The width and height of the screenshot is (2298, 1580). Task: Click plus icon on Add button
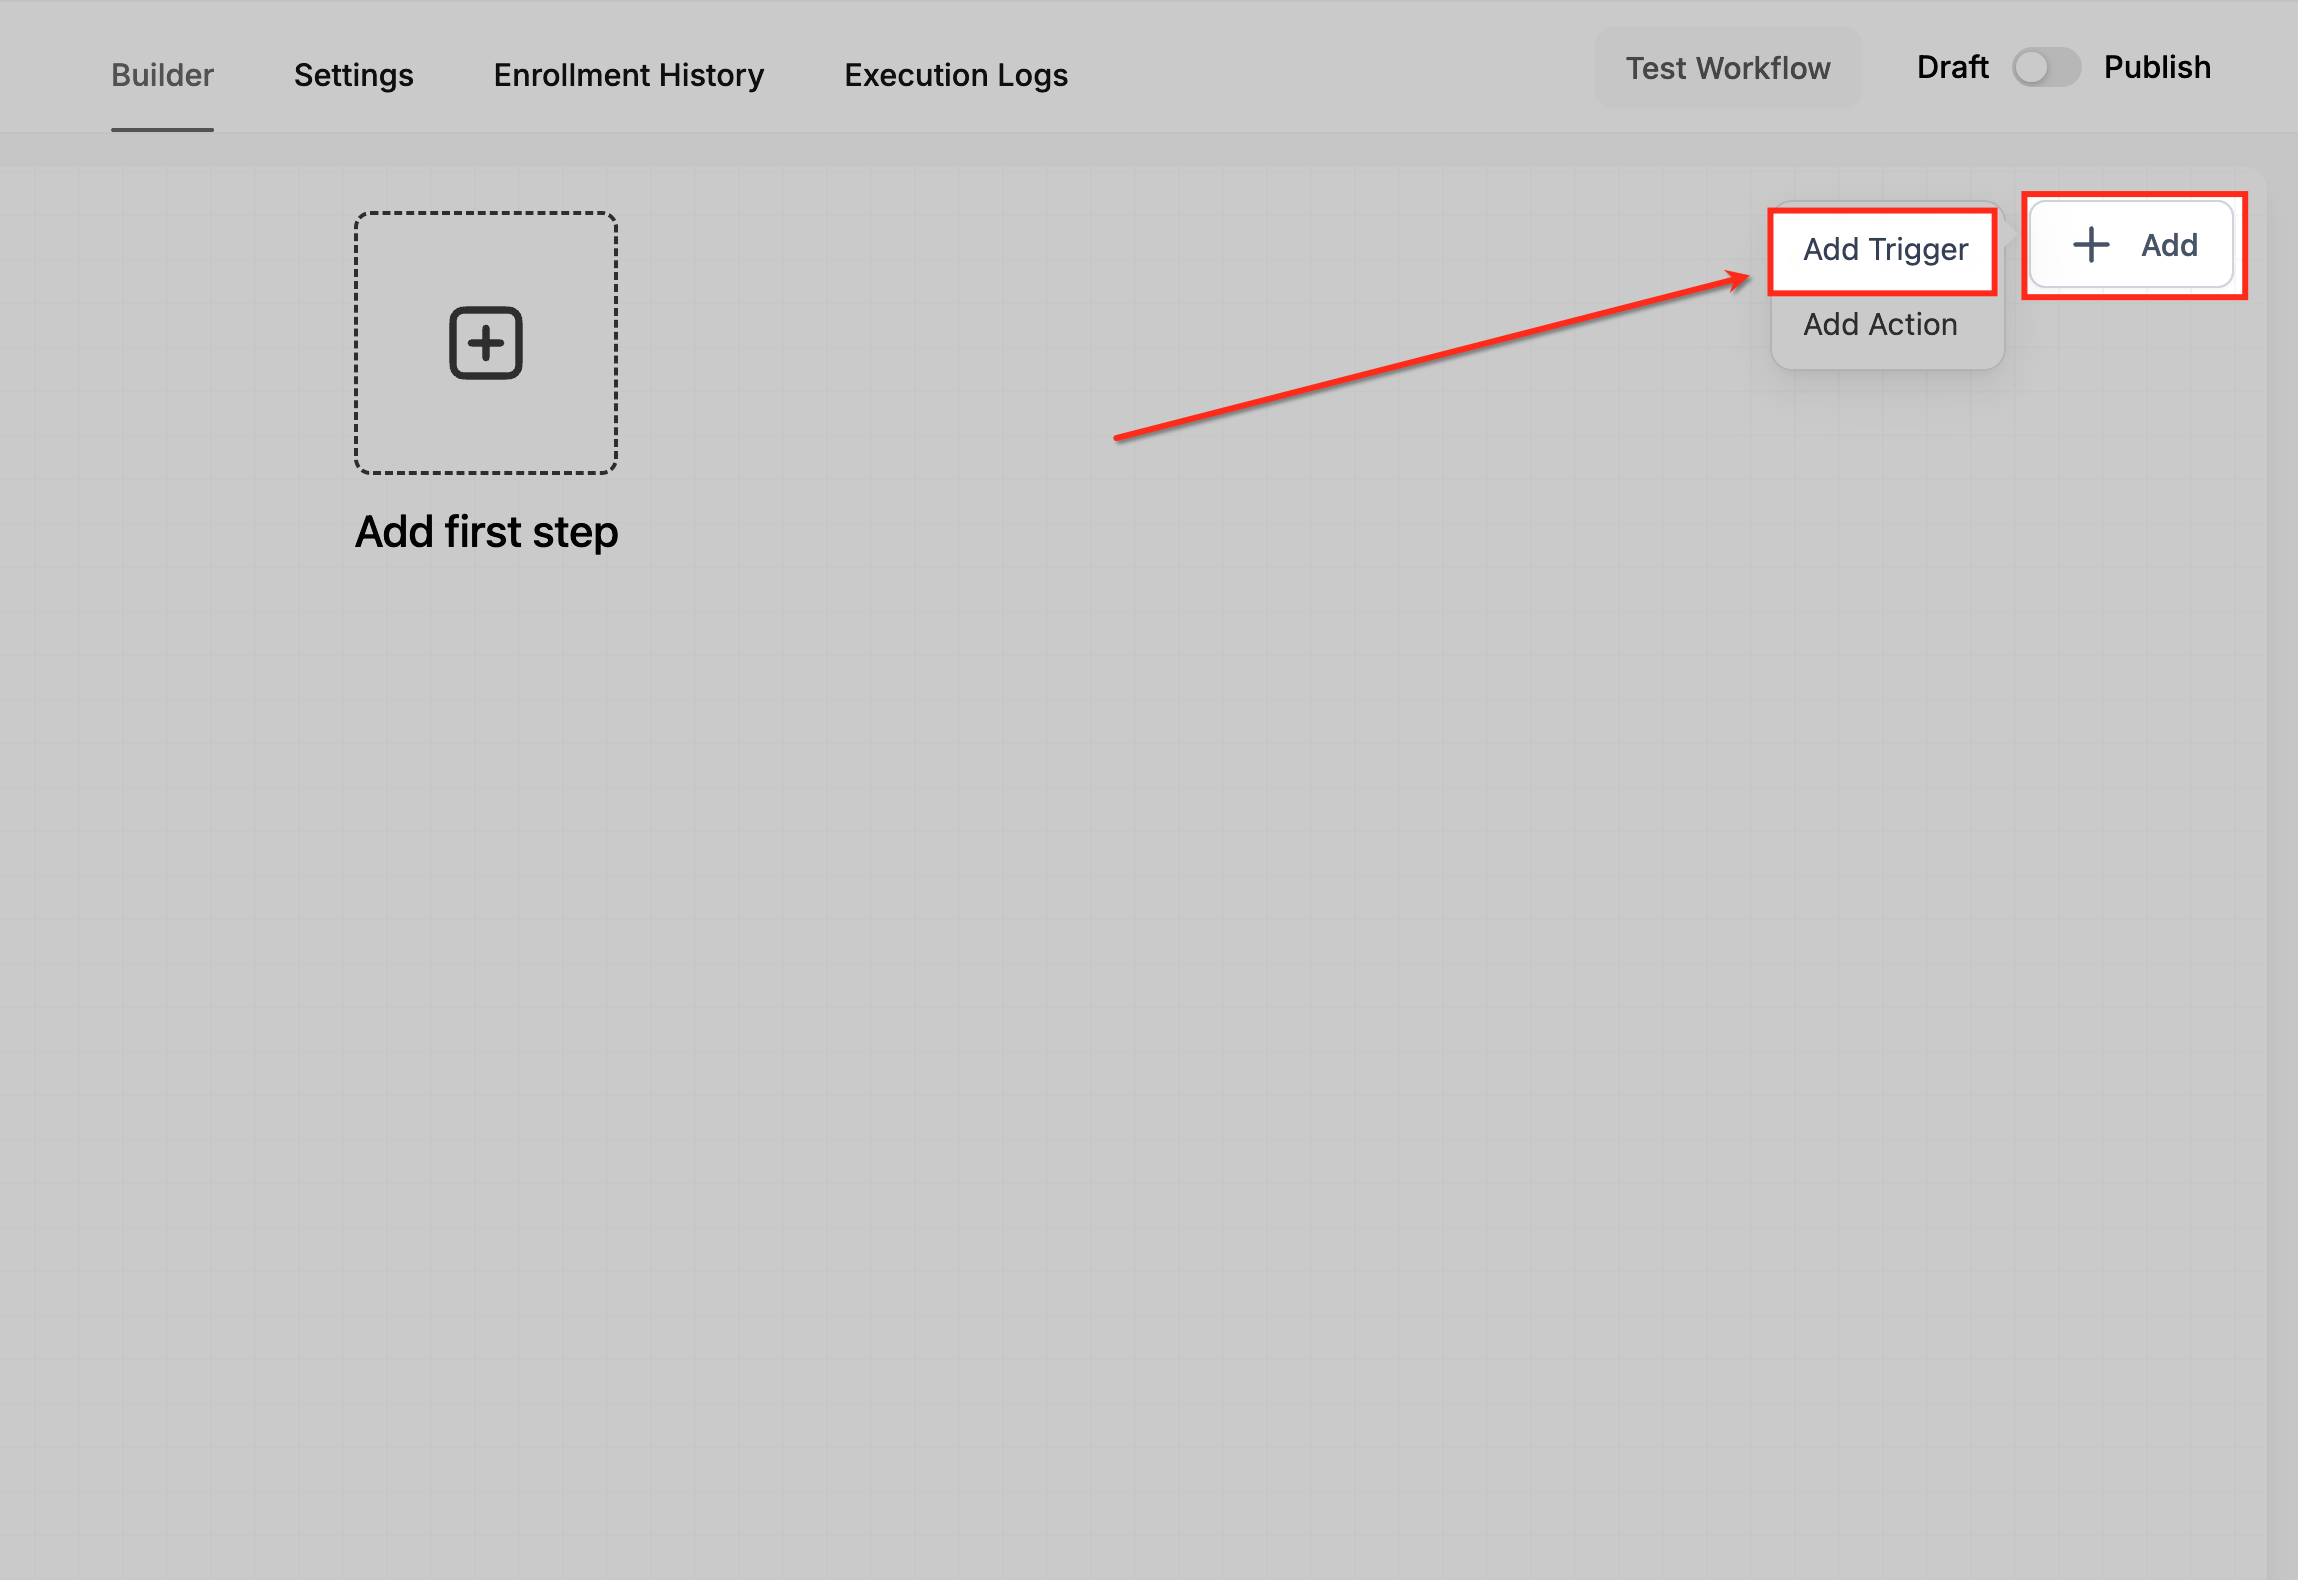click(2090, 245)
